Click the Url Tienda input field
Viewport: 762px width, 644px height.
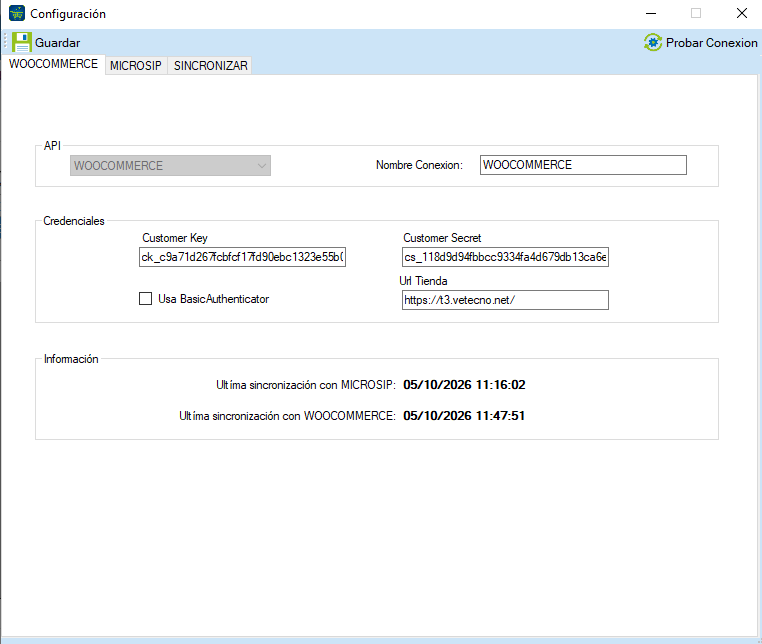pos(505,300)
